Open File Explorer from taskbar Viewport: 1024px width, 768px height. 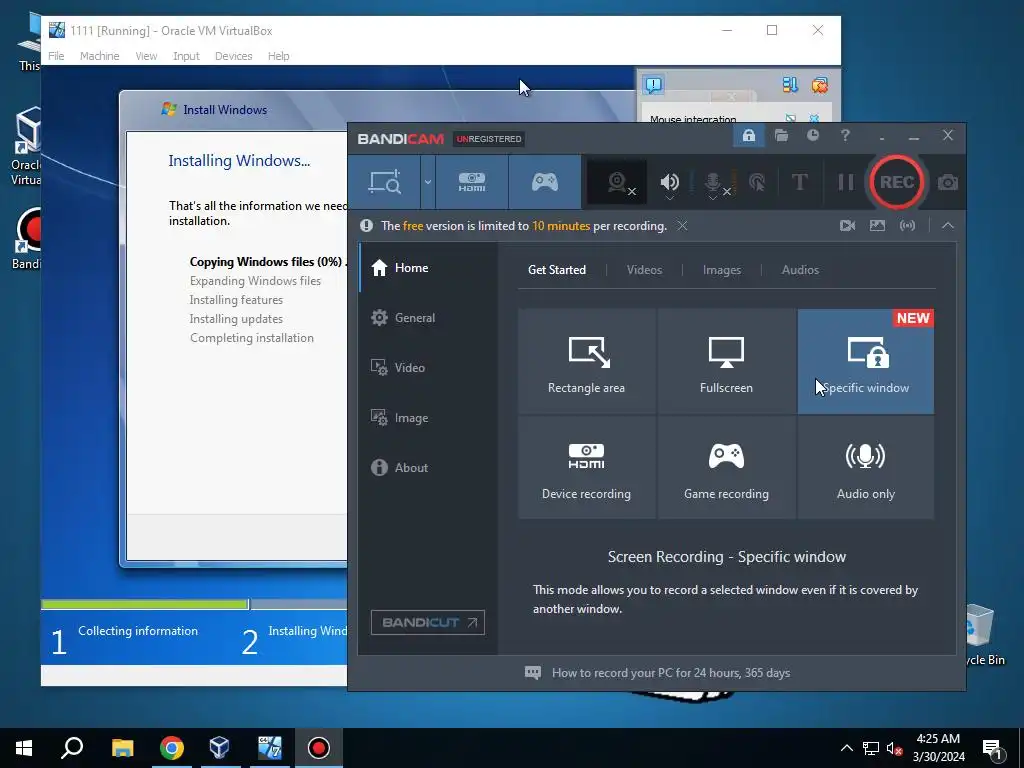[122, 748]
